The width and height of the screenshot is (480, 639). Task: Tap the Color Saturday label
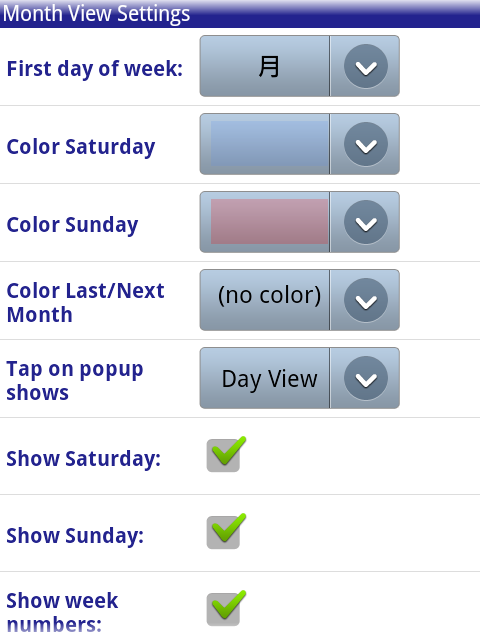81,147
